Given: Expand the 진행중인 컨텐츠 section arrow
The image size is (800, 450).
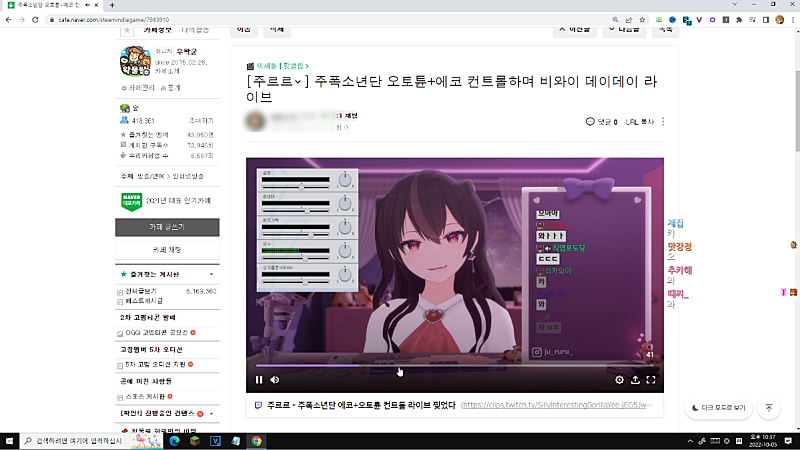Looking at the screenshot, I should (211, 413).
